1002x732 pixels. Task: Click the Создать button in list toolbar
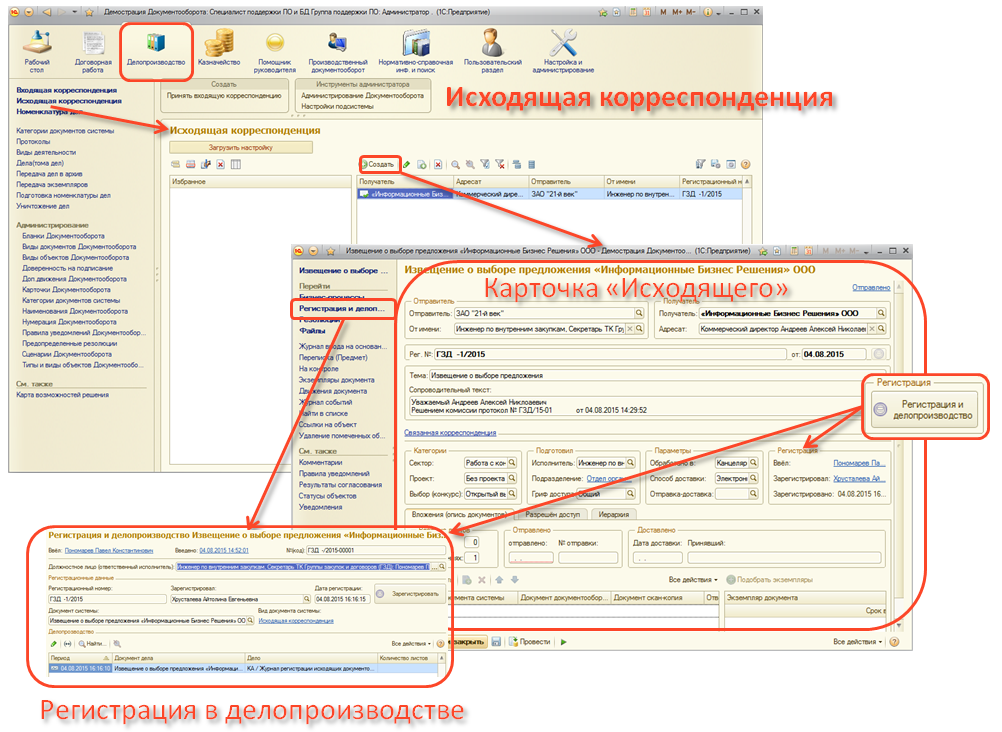tap(380, 164)
